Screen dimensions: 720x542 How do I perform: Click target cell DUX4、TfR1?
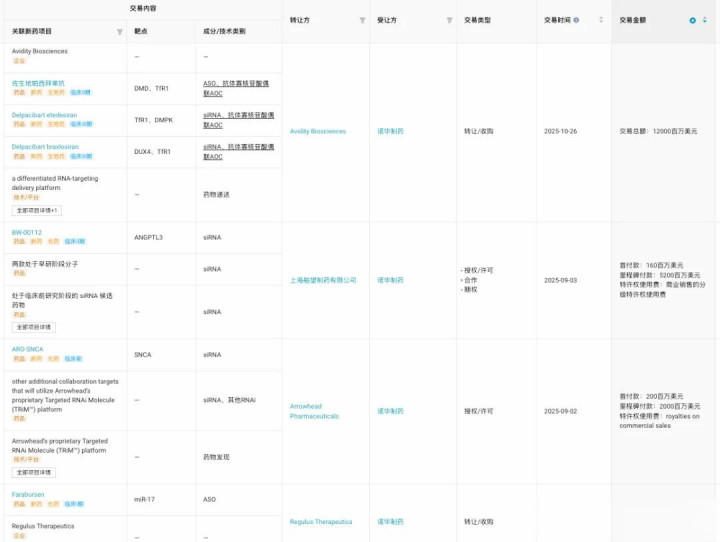pos(152,152)
